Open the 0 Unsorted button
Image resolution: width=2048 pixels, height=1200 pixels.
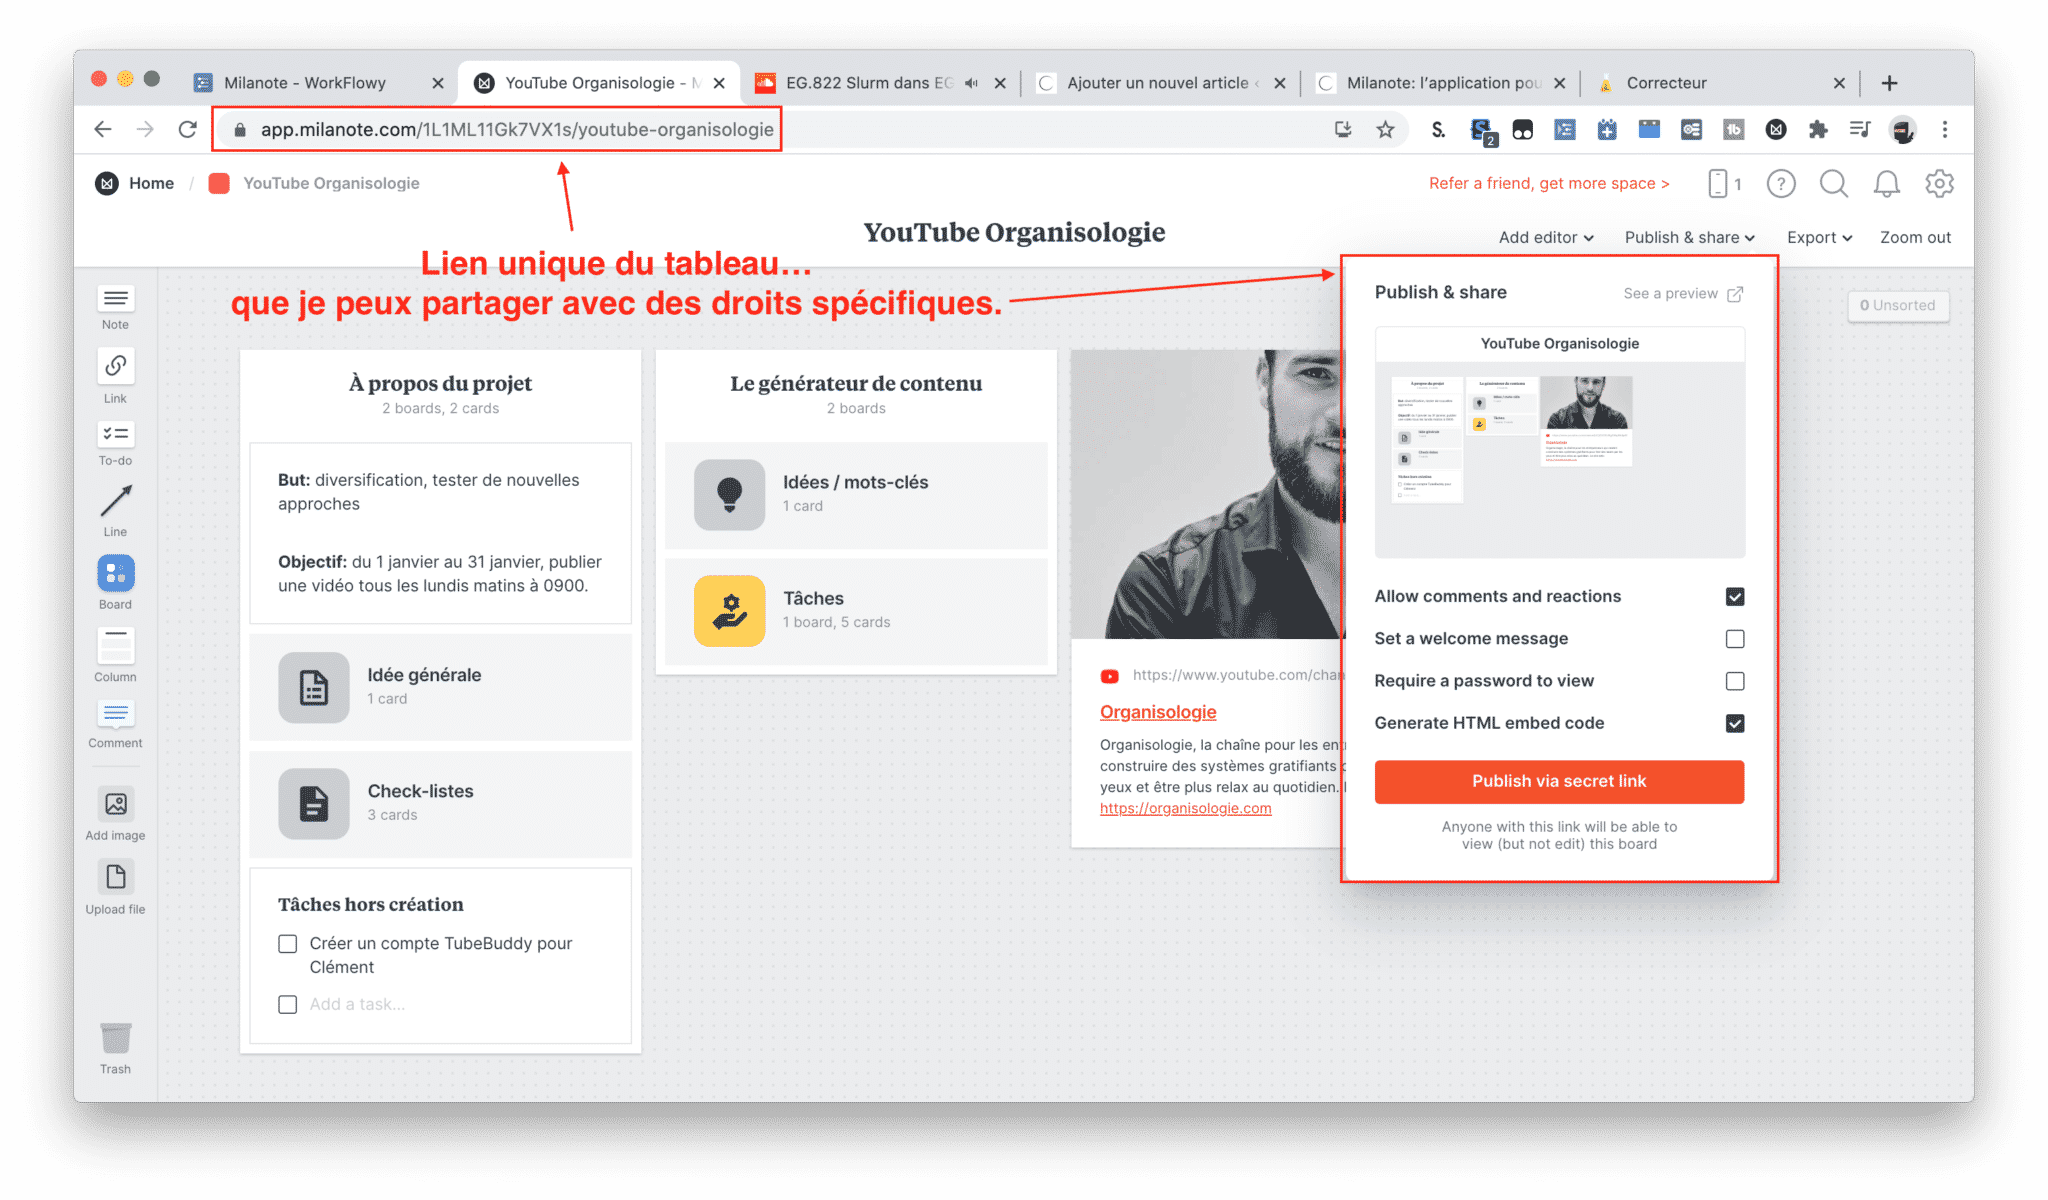1897,306
